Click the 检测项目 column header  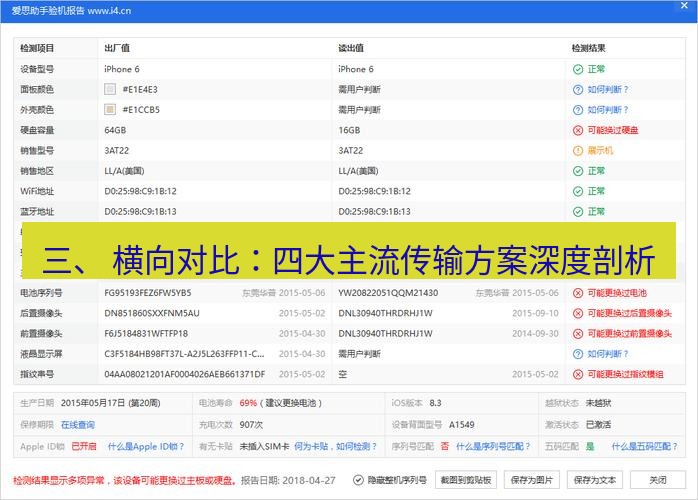(37, 48)
